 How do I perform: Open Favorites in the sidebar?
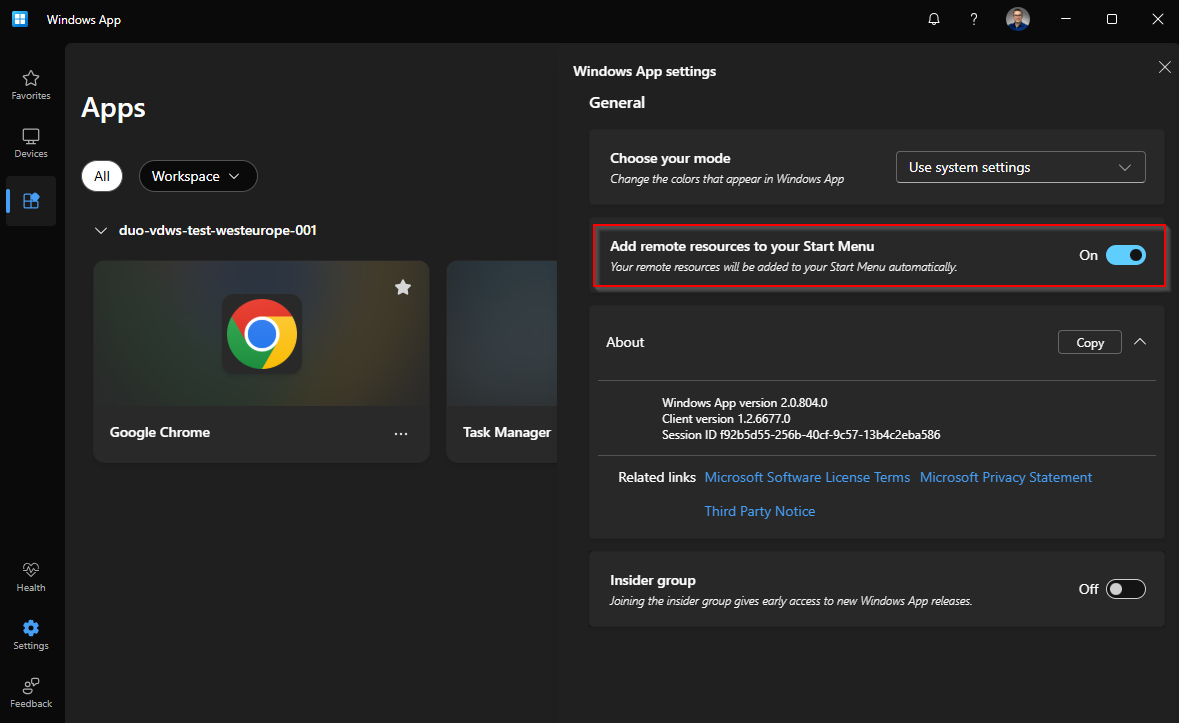tap(31, 84)
